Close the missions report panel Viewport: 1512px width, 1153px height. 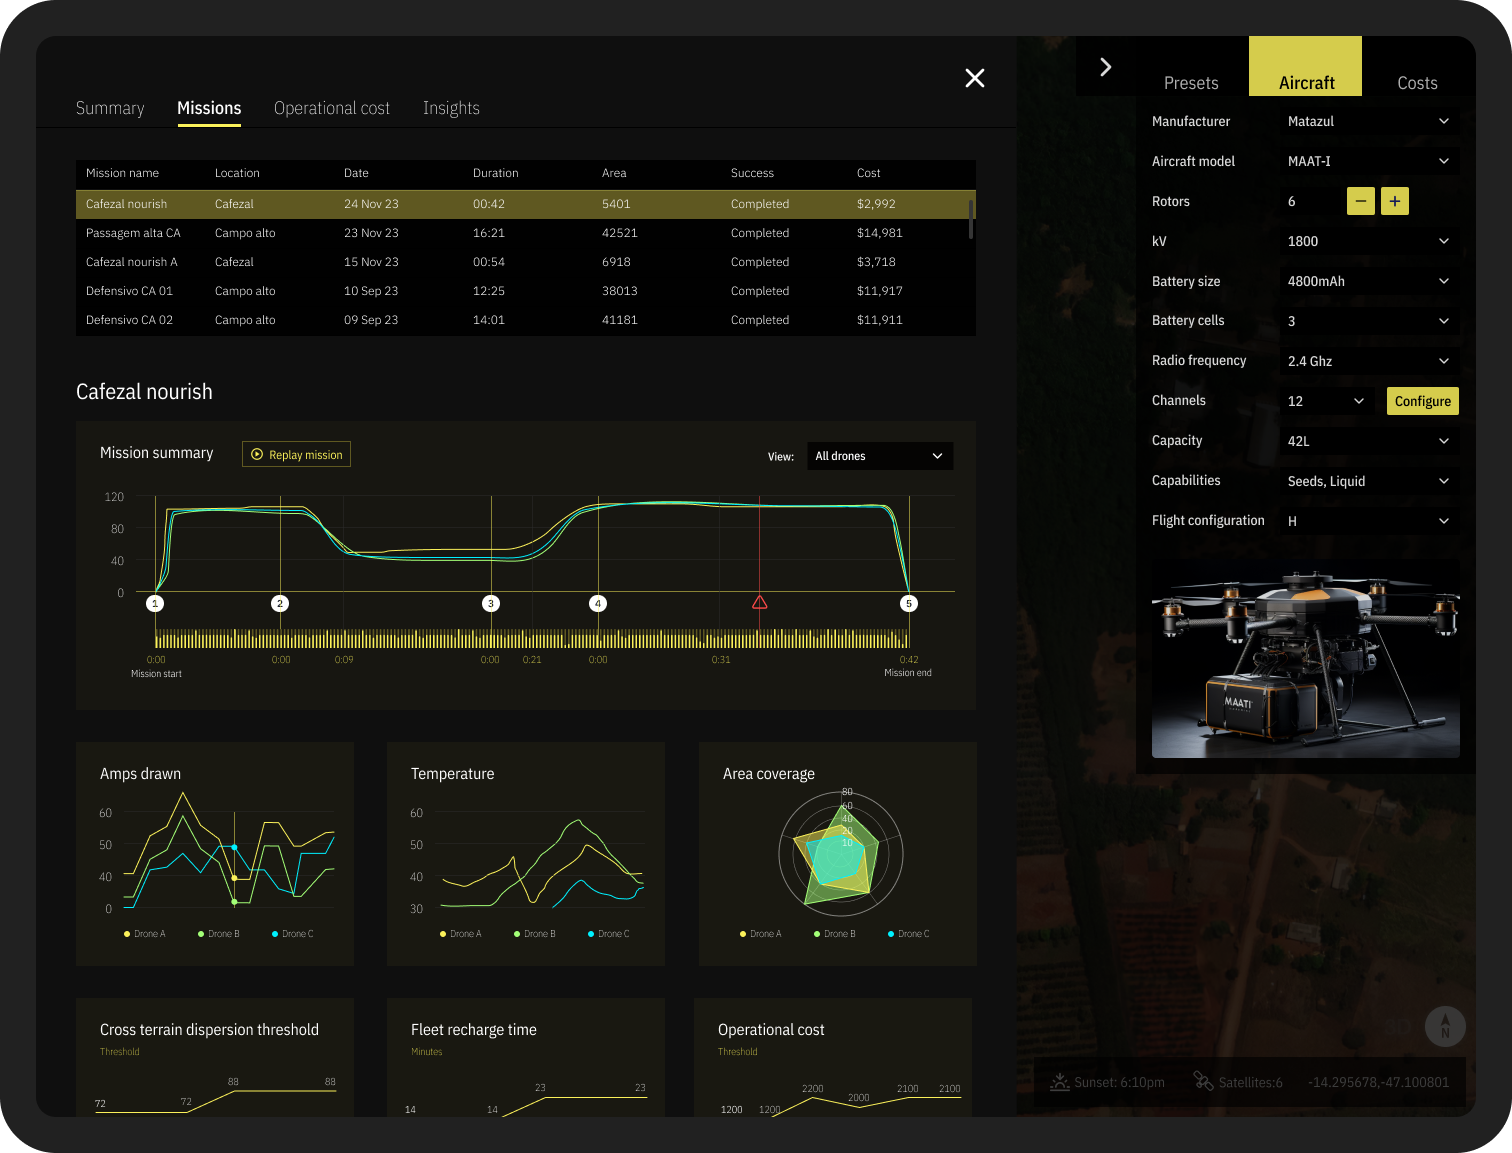click(975, 78)
